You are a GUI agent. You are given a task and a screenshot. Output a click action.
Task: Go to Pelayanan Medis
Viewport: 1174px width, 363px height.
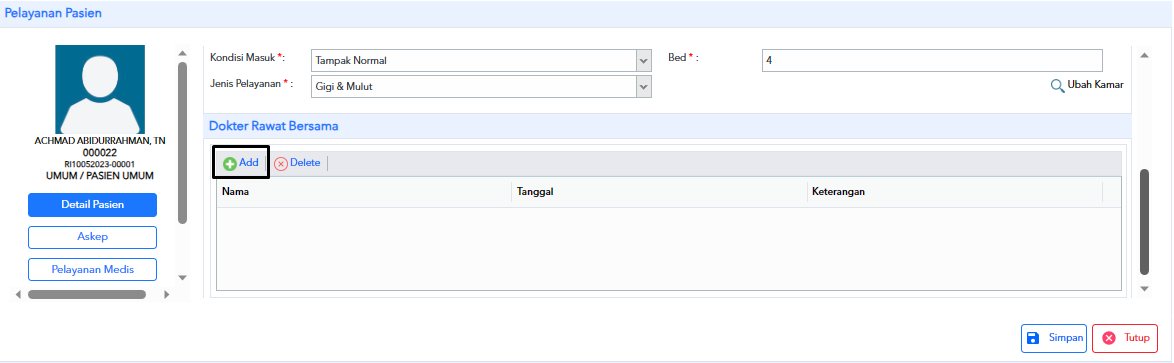click(x=93, y=269)
